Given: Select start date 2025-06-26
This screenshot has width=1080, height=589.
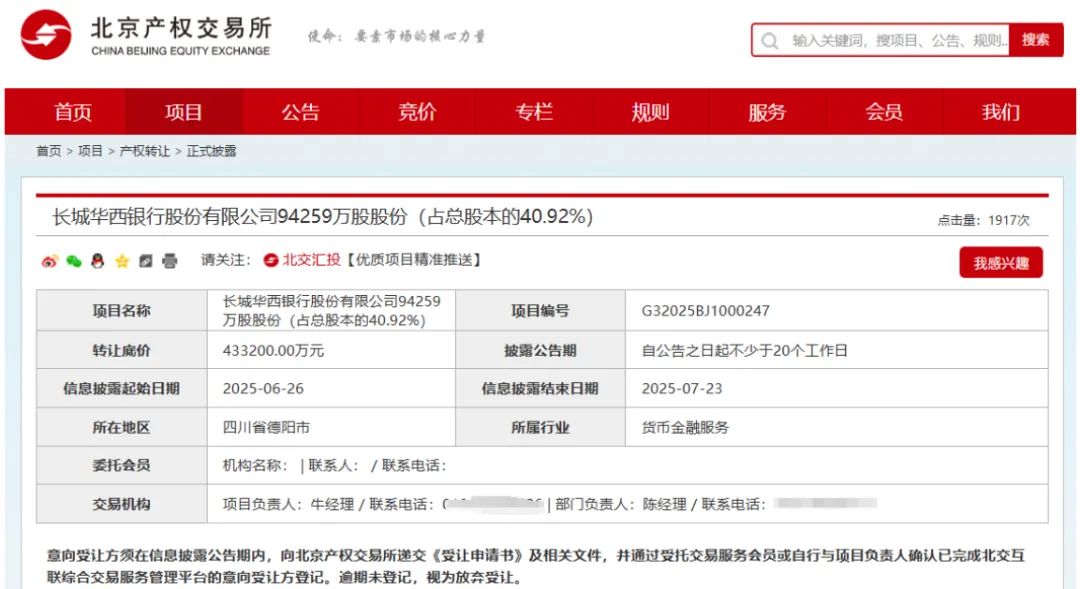Looking at the screenshot, I should pyautogui.click(x=263, y=389).
